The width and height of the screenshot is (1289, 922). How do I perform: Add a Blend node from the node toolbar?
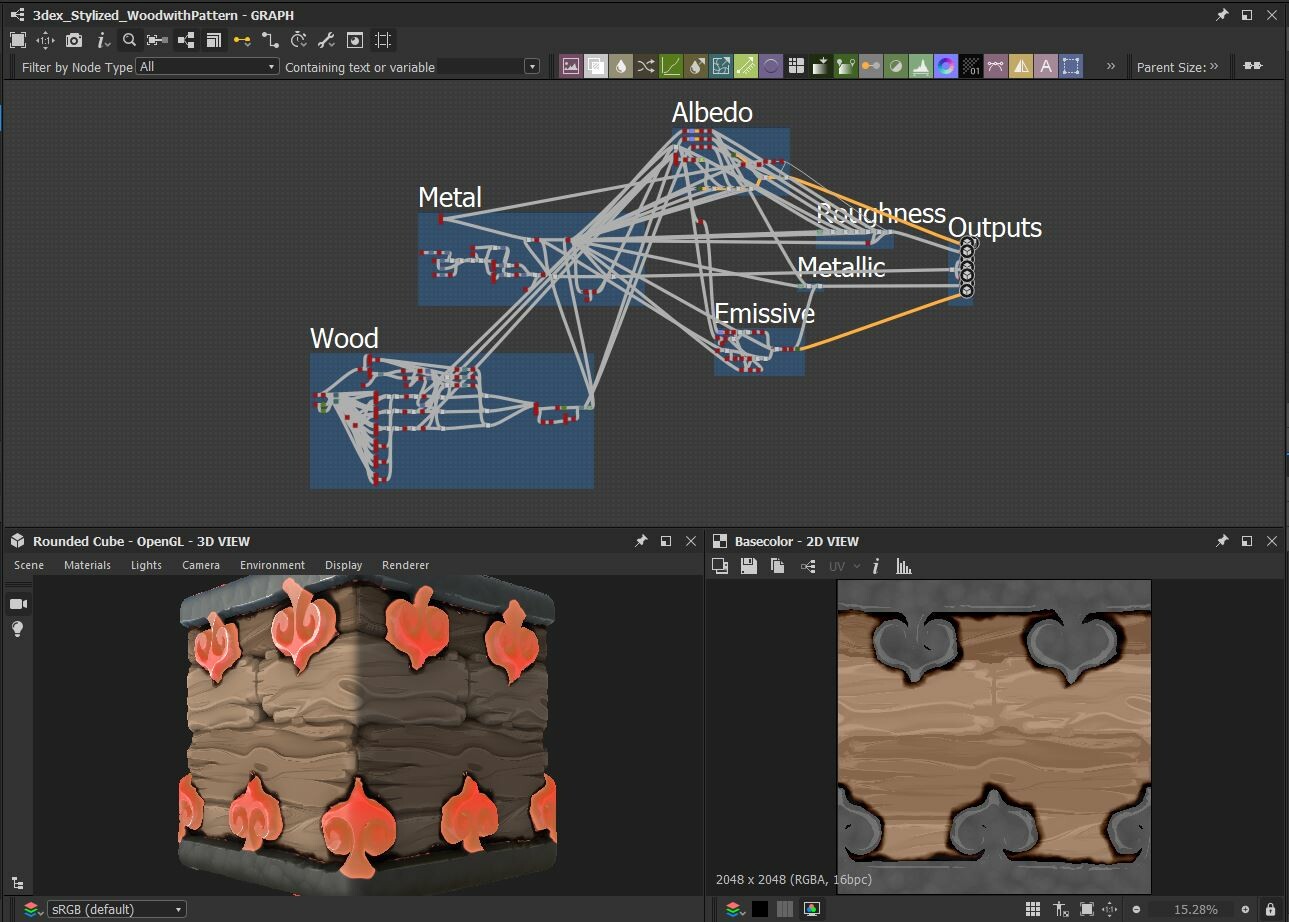pos(596,65)
